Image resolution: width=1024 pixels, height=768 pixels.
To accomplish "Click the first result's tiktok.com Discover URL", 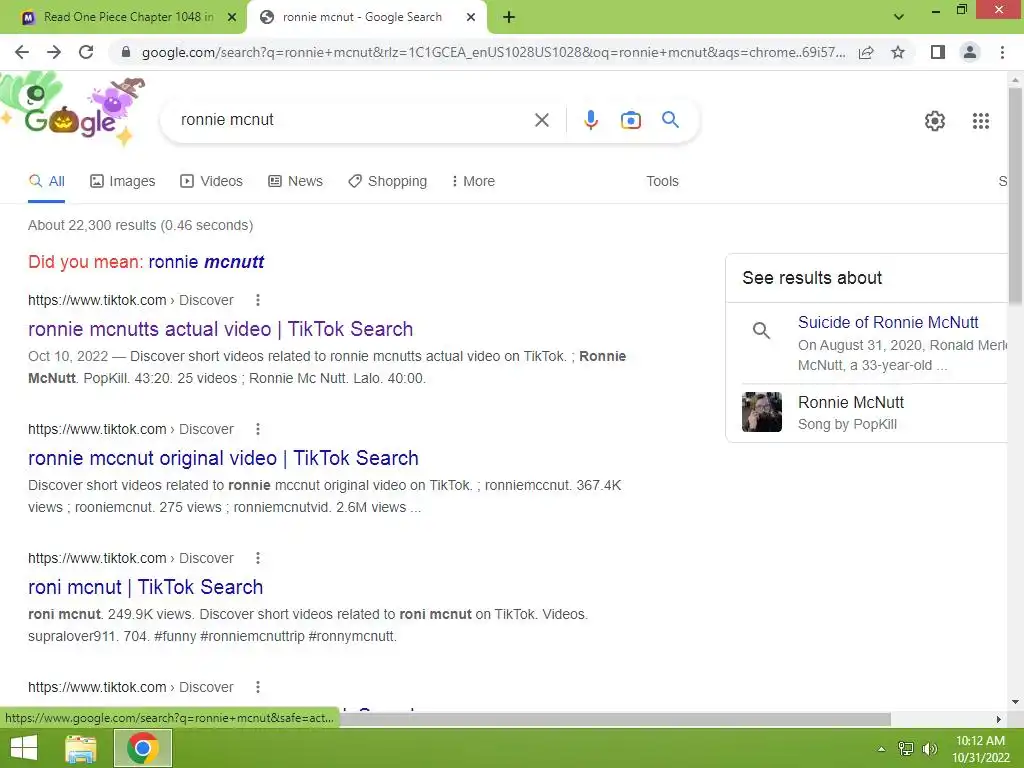I will pyautogui.click(x=131, y=300).
